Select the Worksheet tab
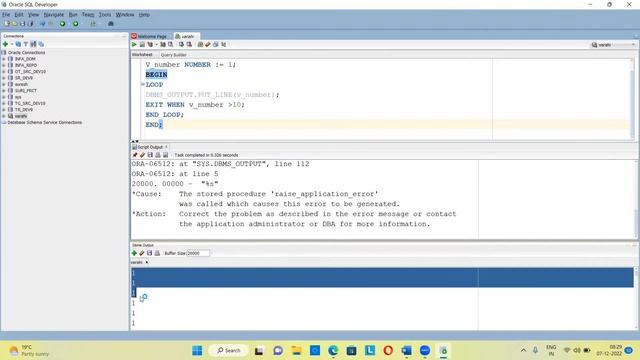This screenshot has height=360, width=640. [142, 55]
